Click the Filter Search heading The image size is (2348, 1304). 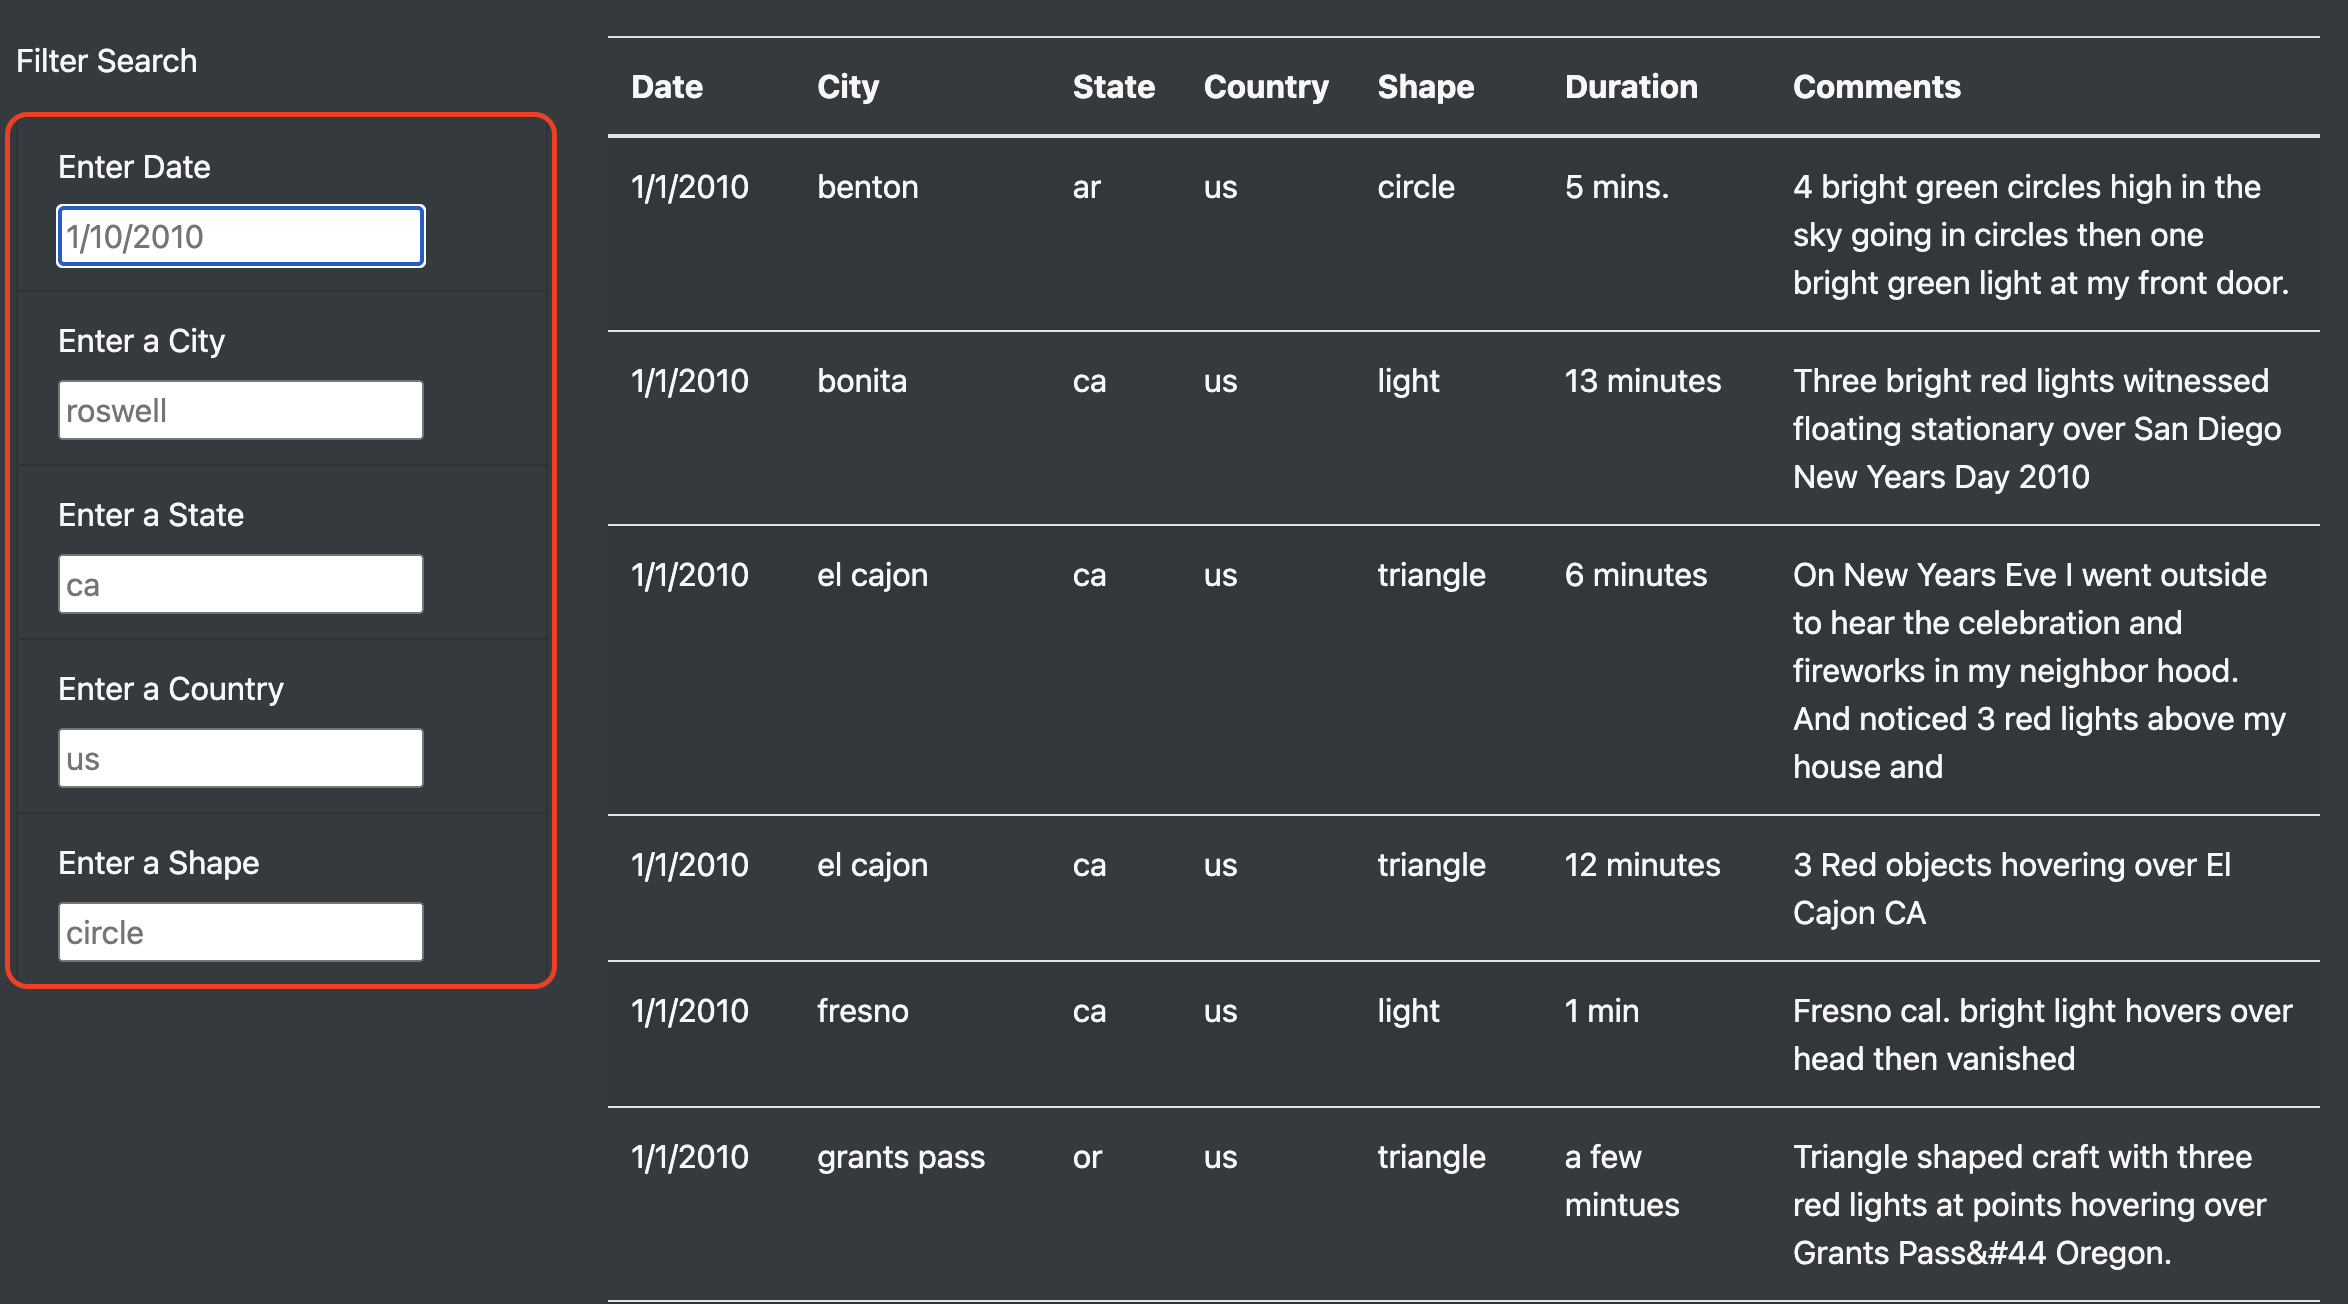(107, 61)
